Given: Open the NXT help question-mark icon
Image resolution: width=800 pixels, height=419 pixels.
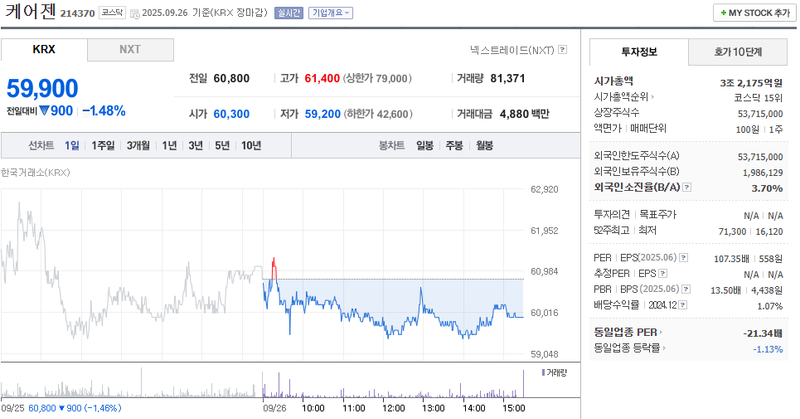Looking at the screenshot, I should [x=562, y=50].
